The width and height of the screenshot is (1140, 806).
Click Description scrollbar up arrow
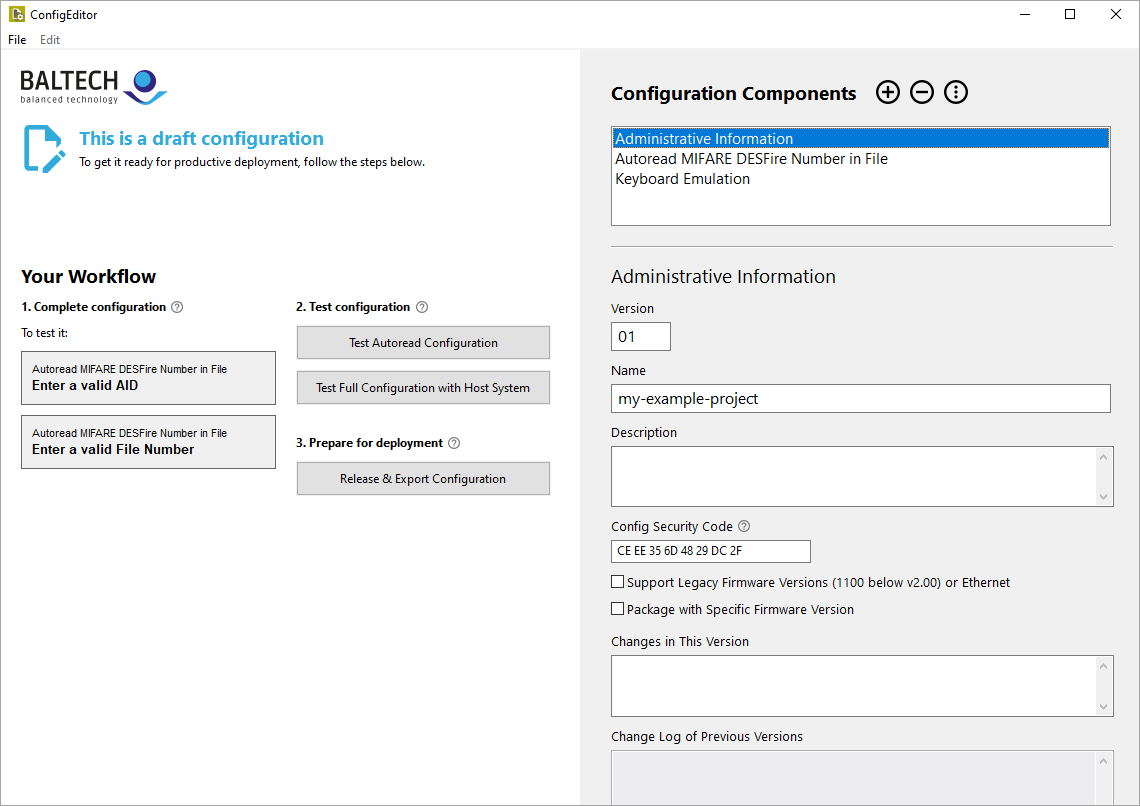tap(1104, 456)
